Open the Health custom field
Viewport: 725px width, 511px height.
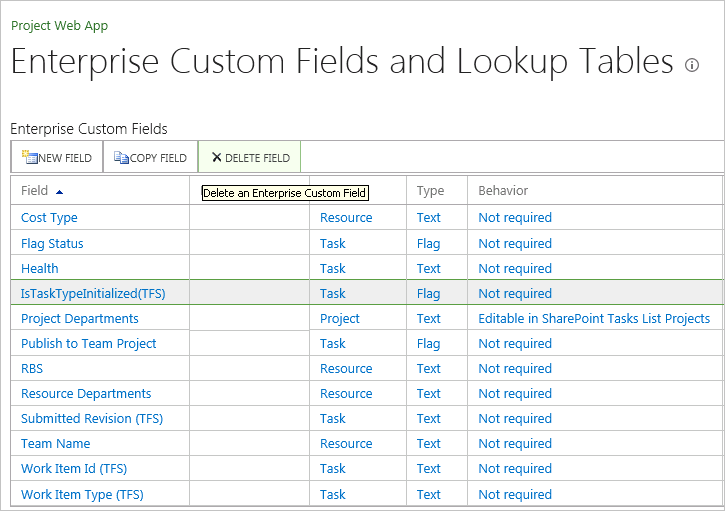pyautogui.click(x=40, y=268)
